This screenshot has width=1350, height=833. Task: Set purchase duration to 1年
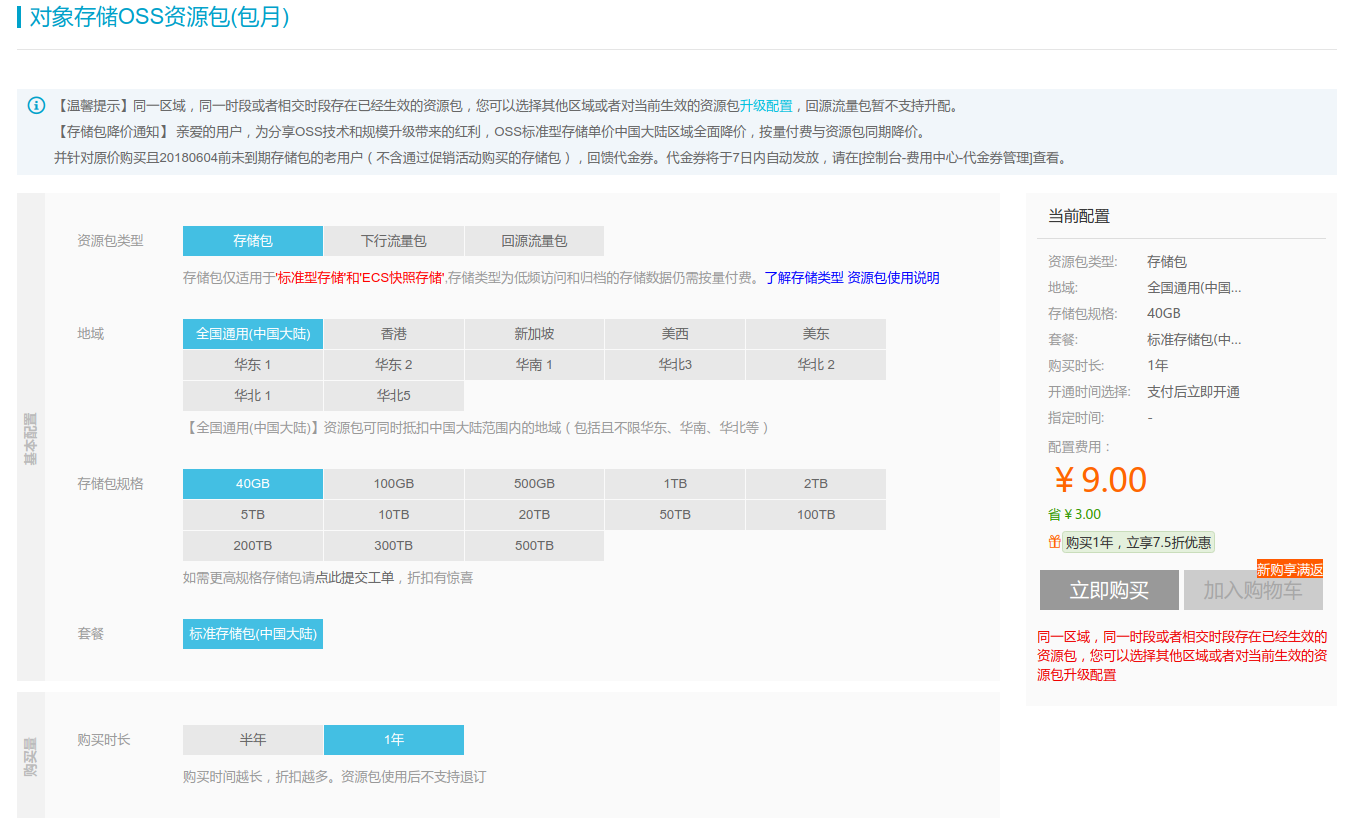pos(394,740)
